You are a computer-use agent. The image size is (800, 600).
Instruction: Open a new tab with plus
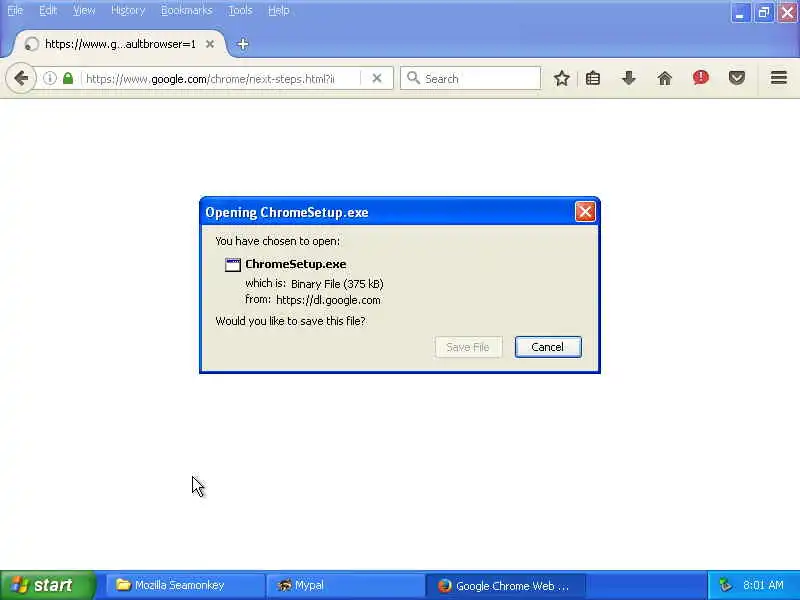[x=243, y=44]
